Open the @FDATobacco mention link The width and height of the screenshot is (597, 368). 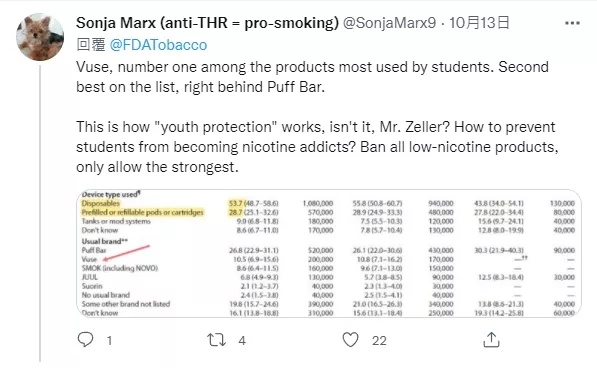(158, 45)
